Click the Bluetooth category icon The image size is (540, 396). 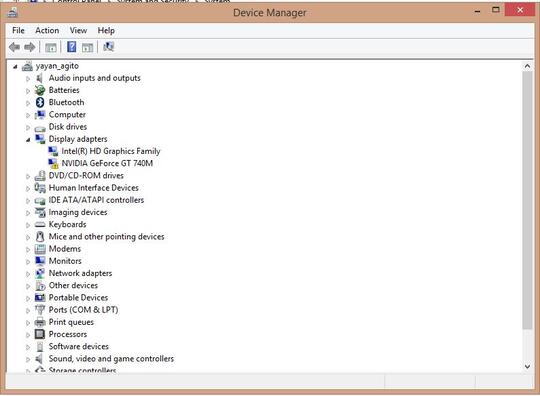pyautogui.click(x=40, y=102)
